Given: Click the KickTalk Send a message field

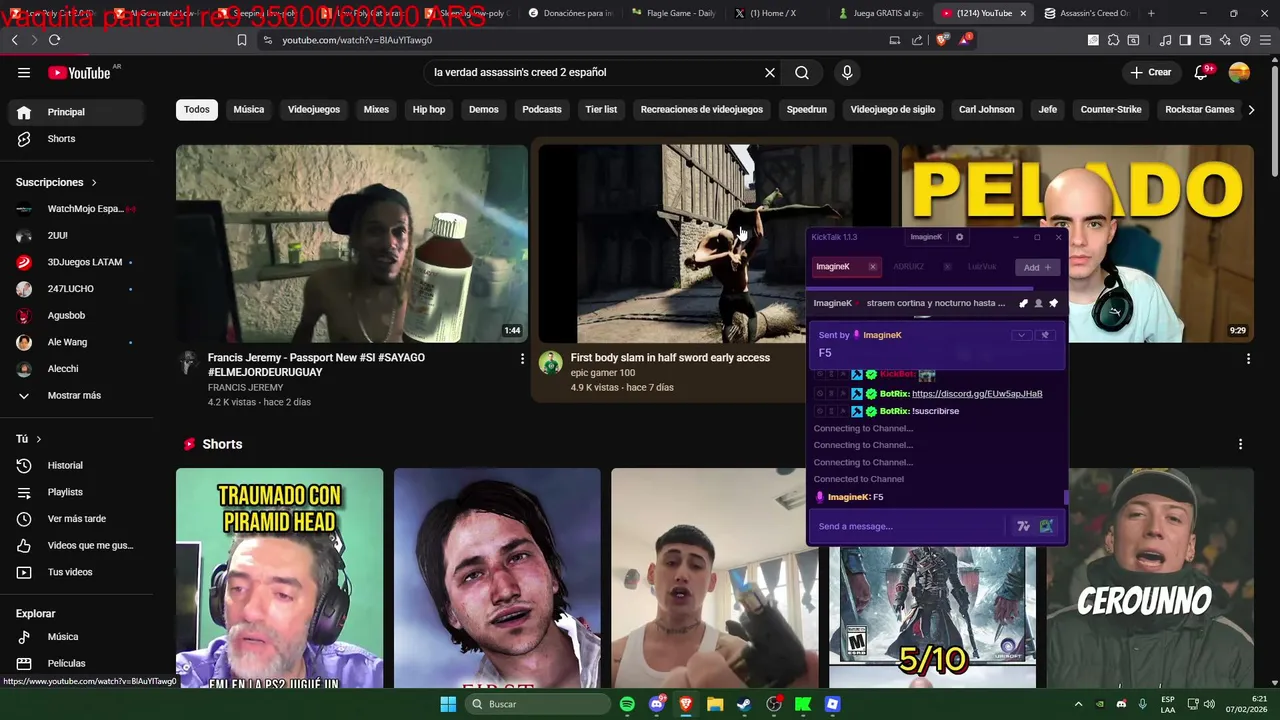Looking at the screenshot, I should point(908,526).
